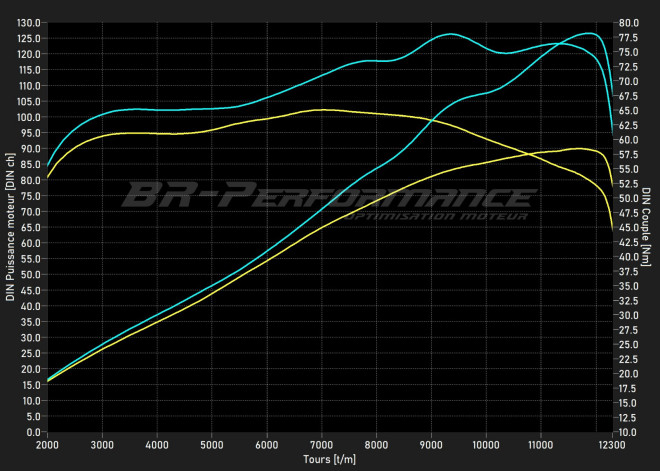Click the 50.0 label on the power axis
The image size is (660, 471).
click(x=31, y=274)
